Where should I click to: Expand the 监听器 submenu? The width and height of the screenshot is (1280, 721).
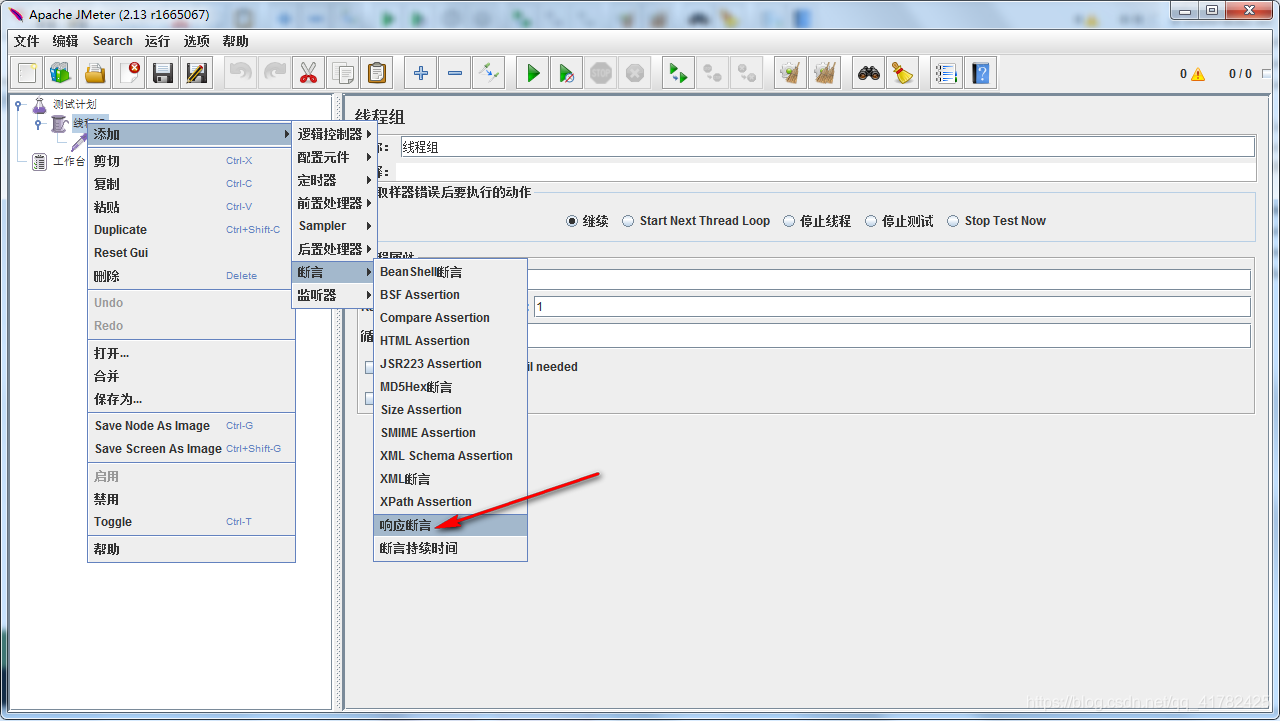tap(334, 295)
